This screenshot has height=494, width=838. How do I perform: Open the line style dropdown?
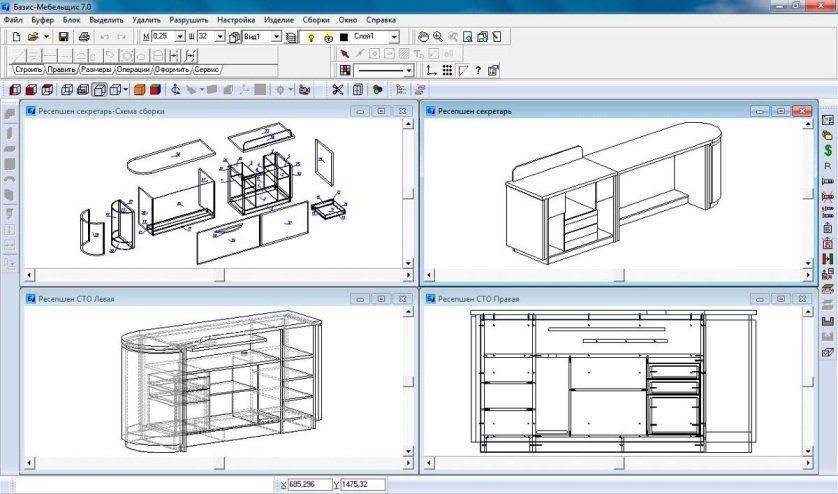click(409, 70)
